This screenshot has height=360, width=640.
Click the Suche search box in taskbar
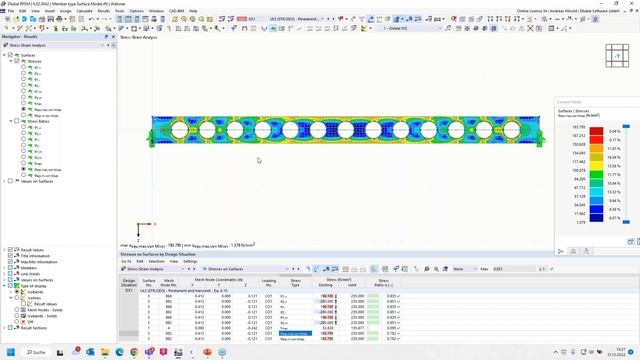coord(36,352)
